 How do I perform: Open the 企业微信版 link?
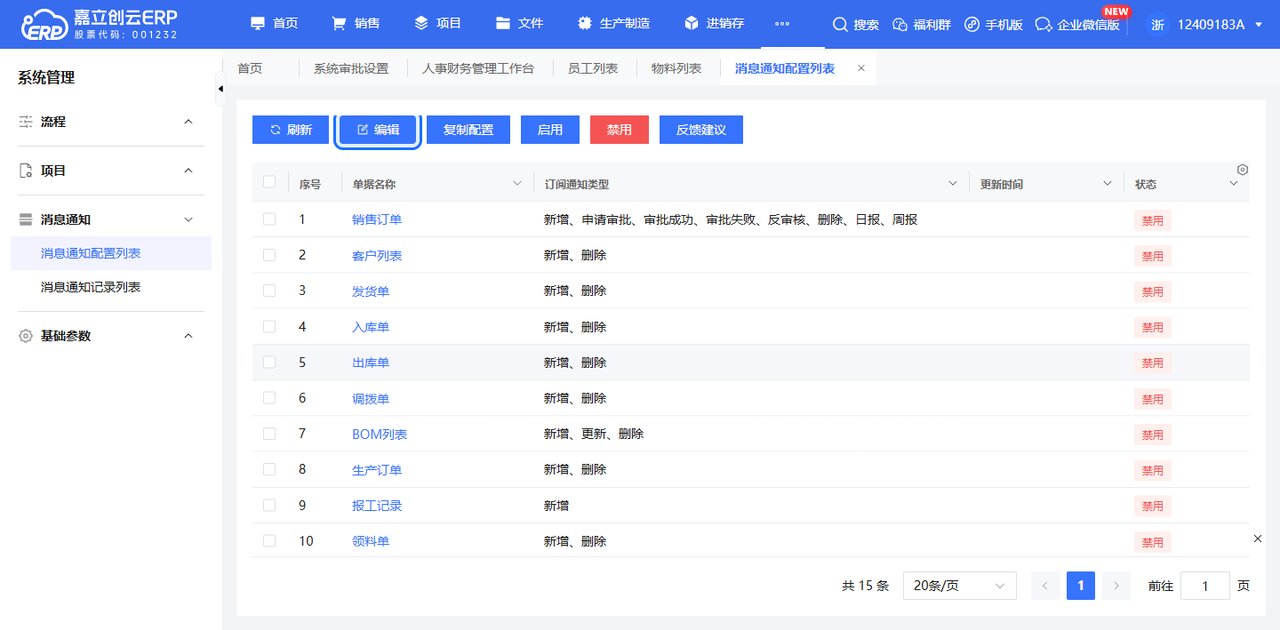click(1078, 24)
